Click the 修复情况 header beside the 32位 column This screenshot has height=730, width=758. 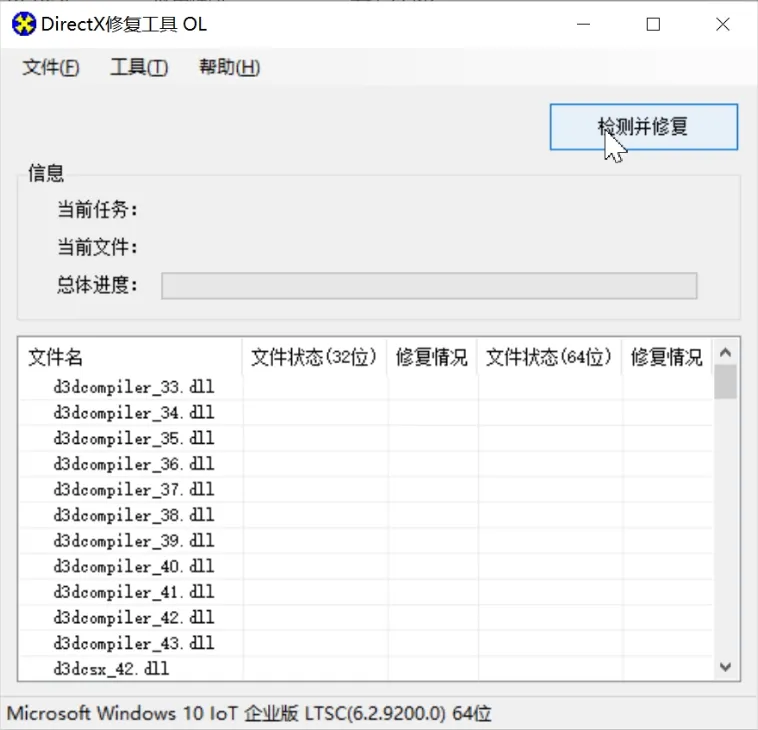[x=432, y=358]
